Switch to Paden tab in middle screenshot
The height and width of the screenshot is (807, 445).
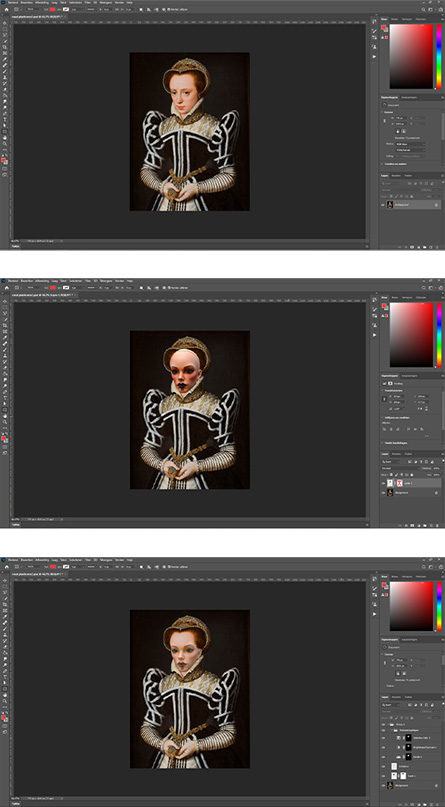[408, 454]
